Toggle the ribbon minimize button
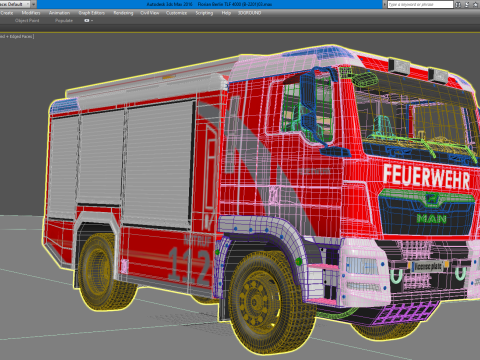 pos(88,21)
